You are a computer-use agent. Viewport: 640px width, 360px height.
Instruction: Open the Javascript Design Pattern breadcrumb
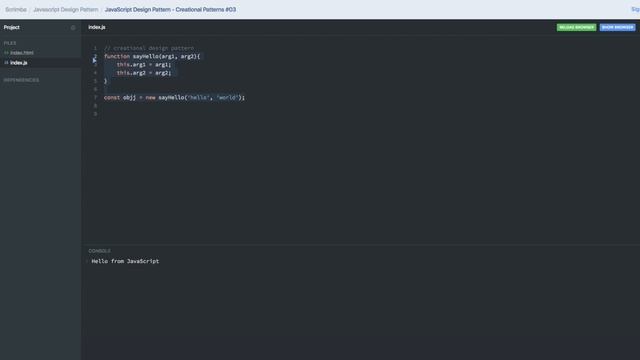[x=66, y=9]
